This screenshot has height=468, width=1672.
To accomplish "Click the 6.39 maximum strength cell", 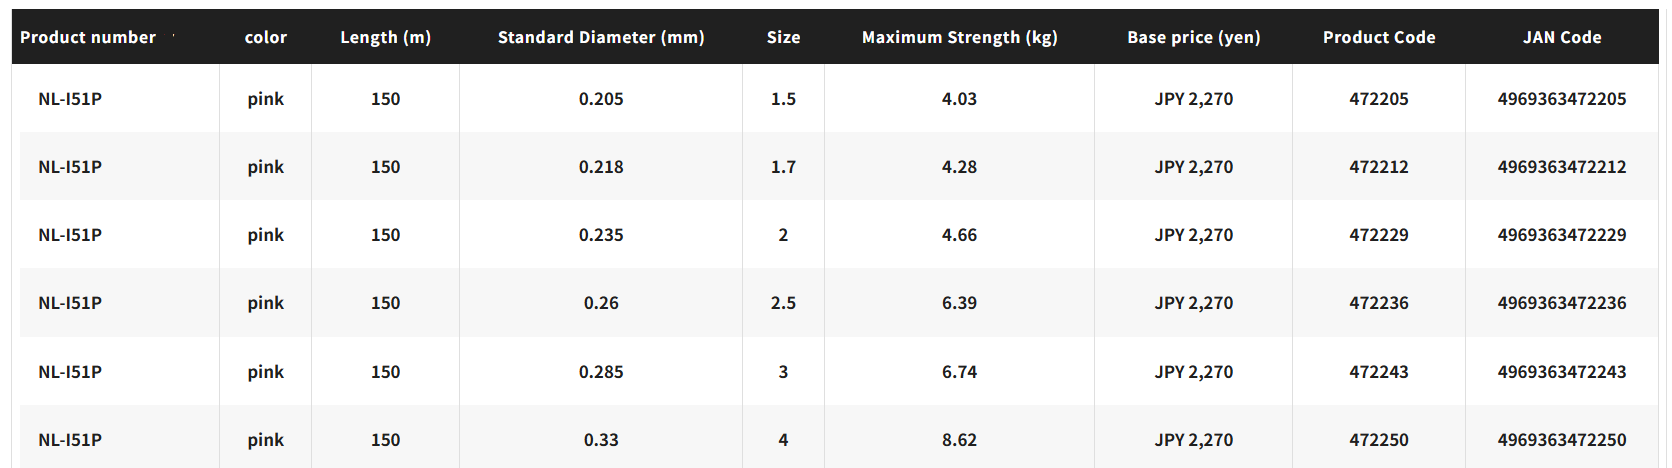I will coord(959,303).
